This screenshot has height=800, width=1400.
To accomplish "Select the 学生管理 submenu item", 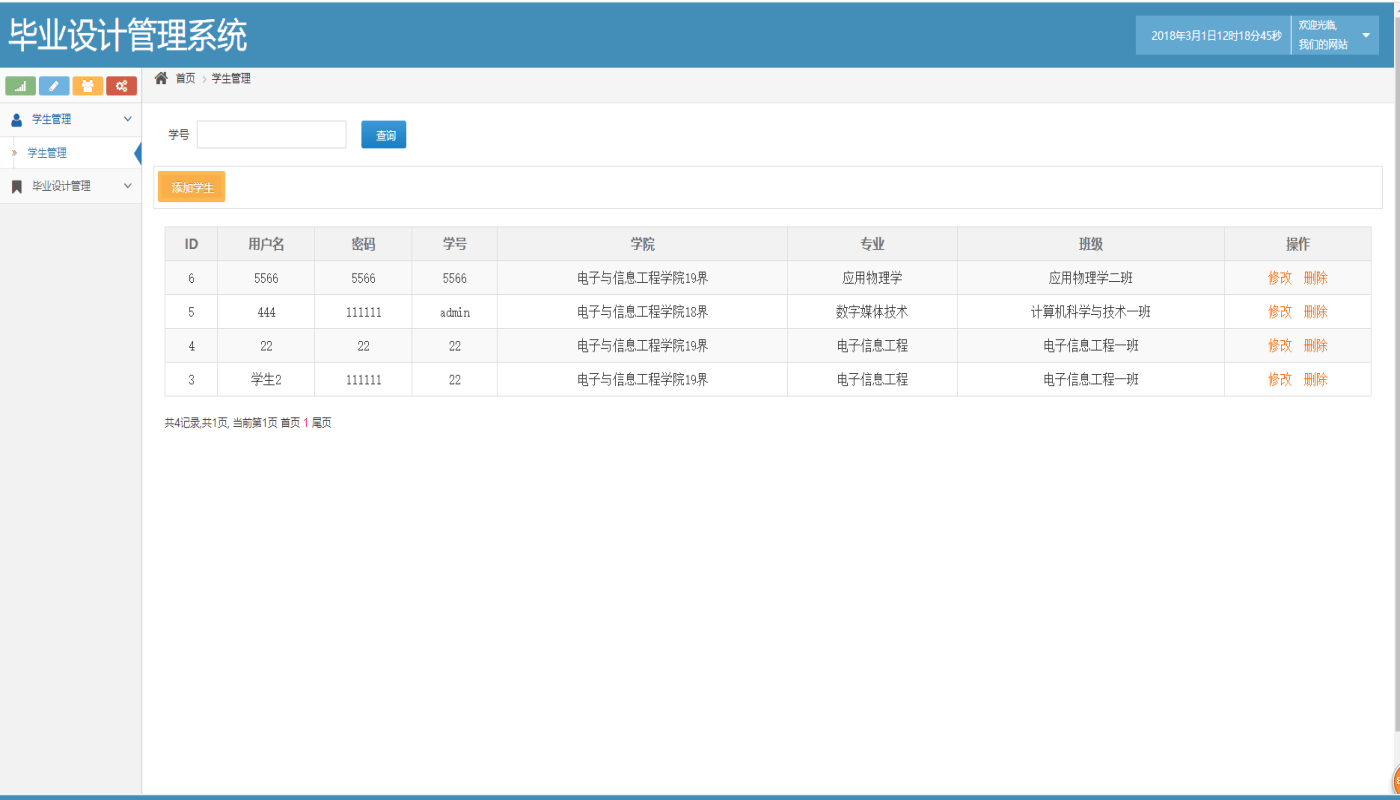I will coord(47,153).
